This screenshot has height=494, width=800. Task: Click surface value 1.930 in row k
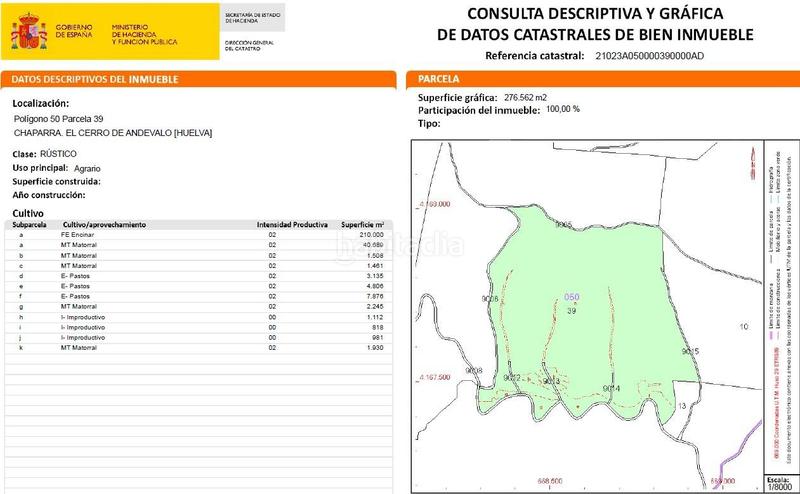375,348
